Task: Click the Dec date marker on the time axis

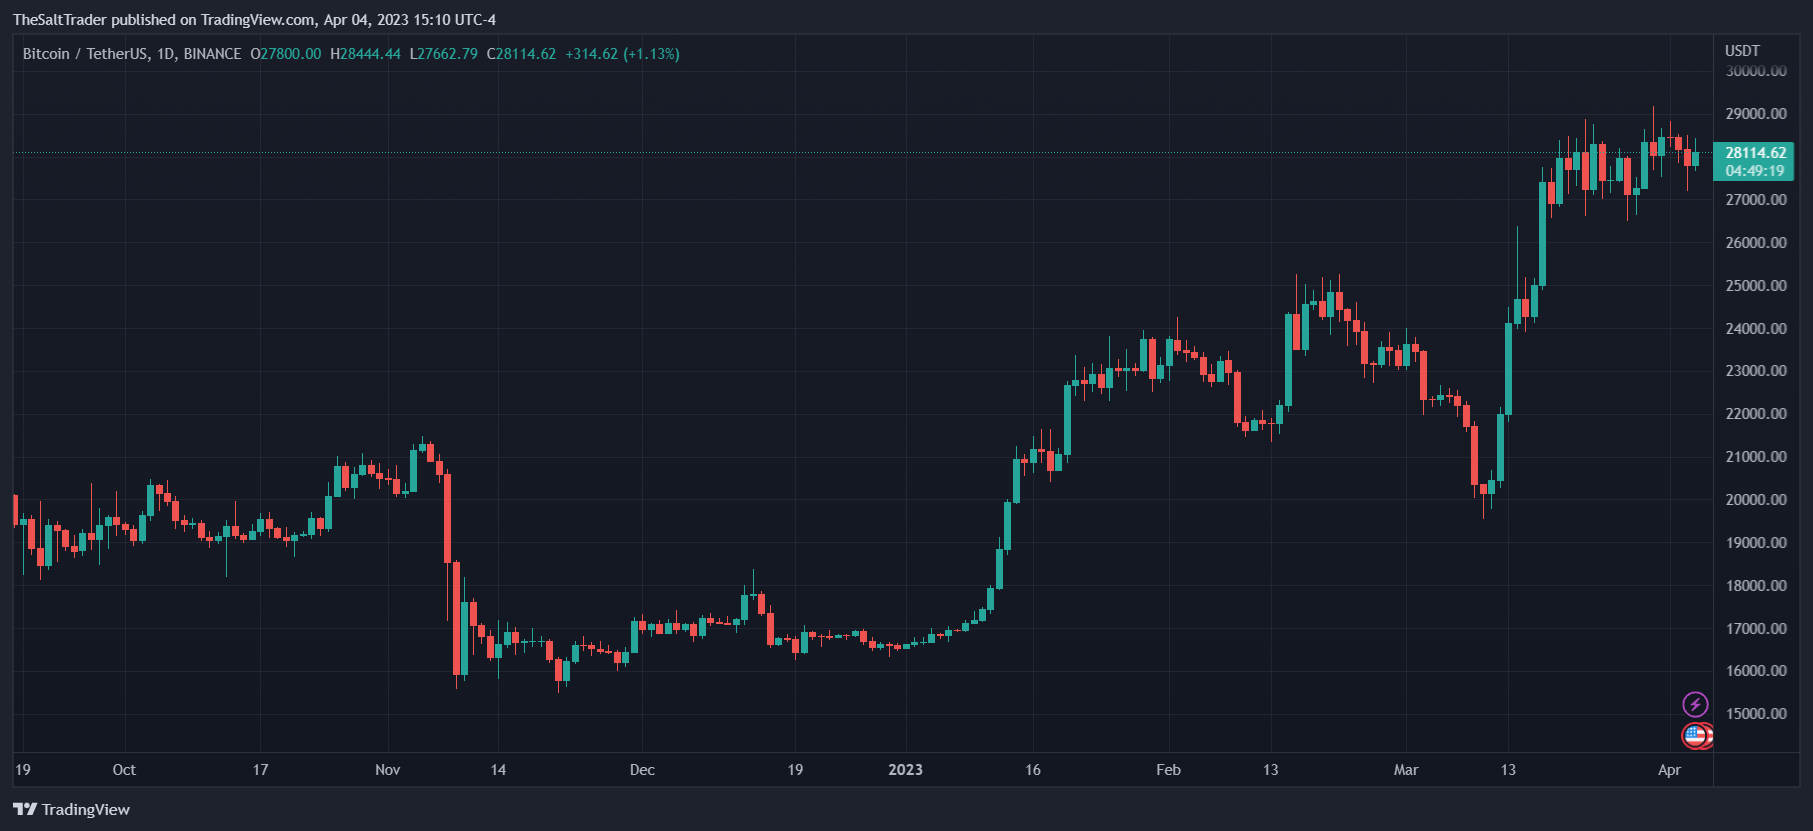Action: (642, 770)
